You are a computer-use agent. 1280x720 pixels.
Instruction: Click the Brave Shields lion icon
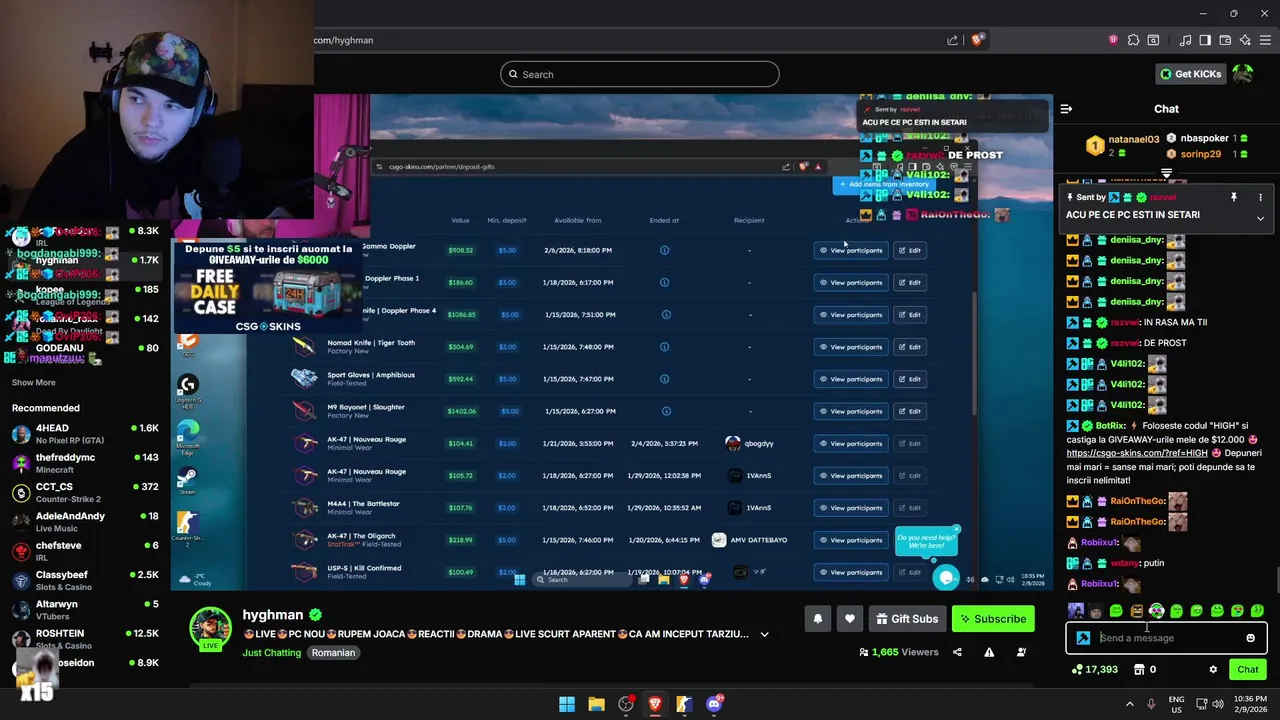pyautogui.click(x=978, y=40)
